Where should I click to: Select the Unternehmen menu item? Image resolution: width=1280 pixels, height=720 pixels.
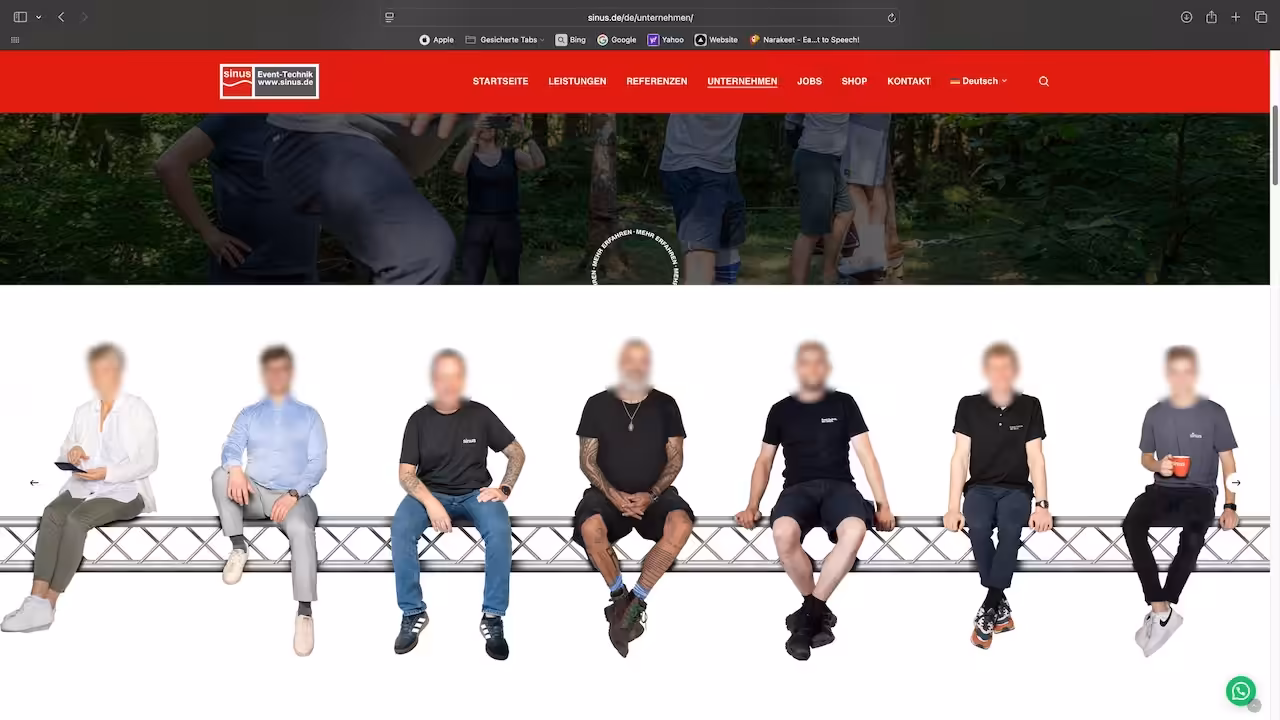point(742,81)
